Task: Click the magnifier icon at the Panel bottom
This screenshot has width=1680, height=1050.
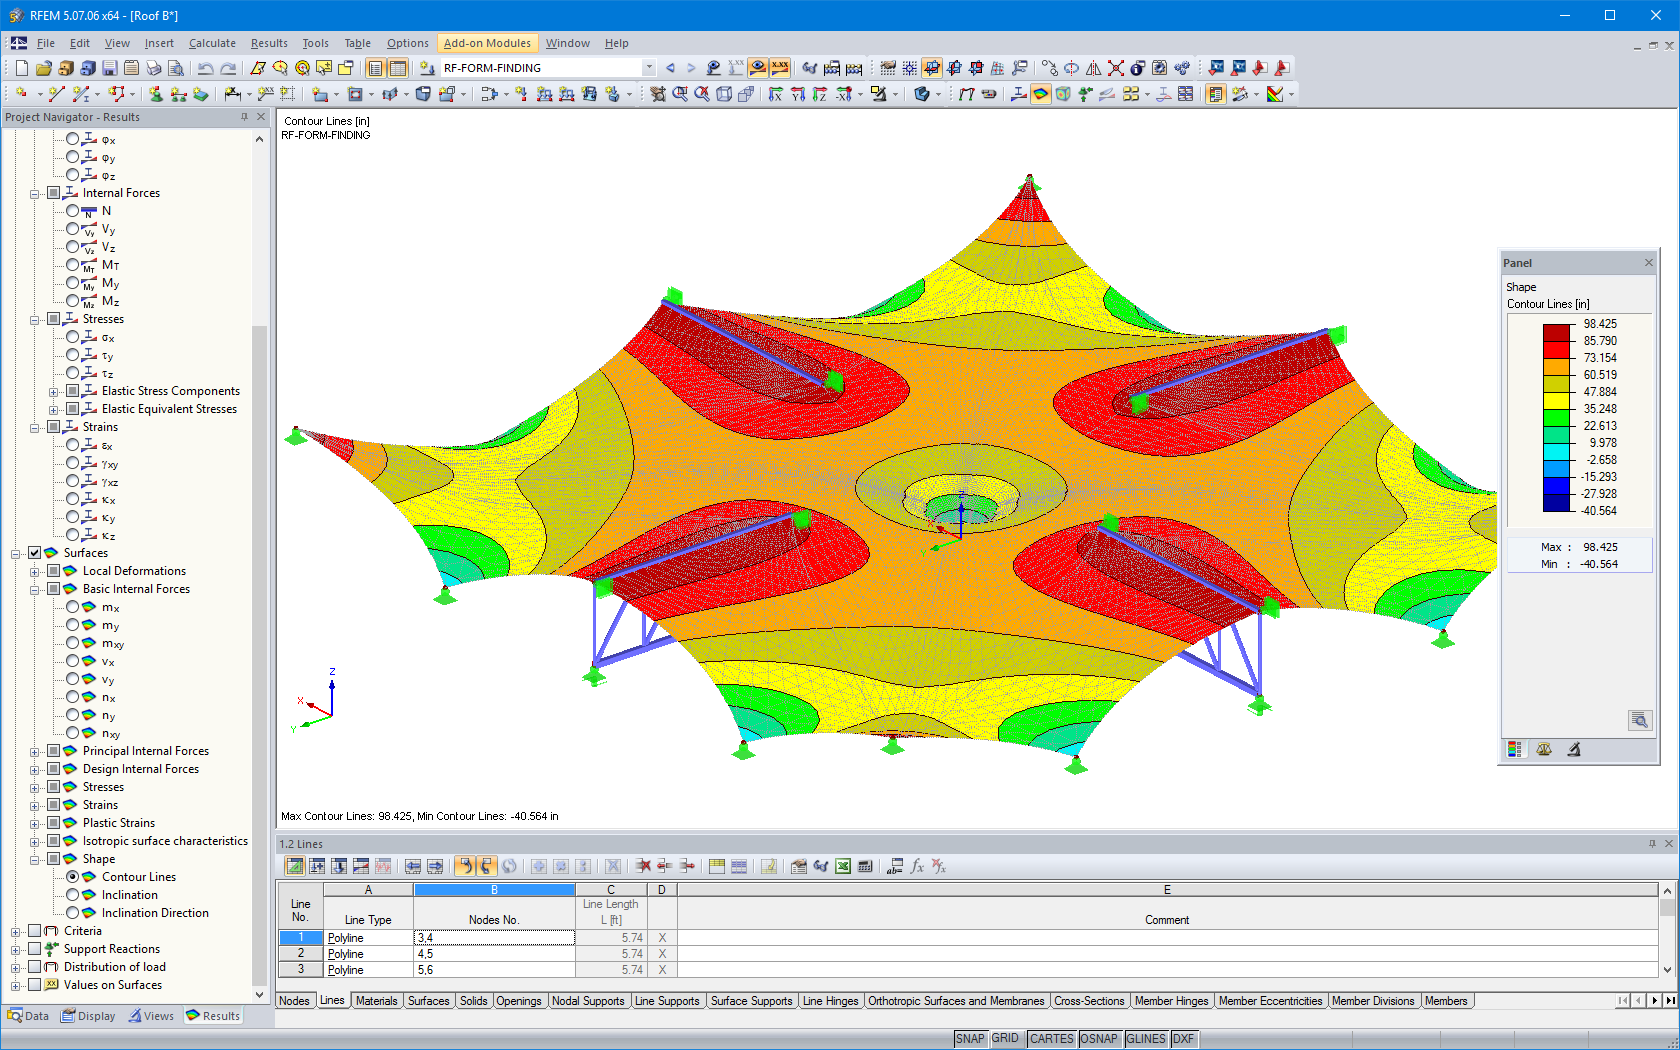Action: click(x=1639, y=719)
